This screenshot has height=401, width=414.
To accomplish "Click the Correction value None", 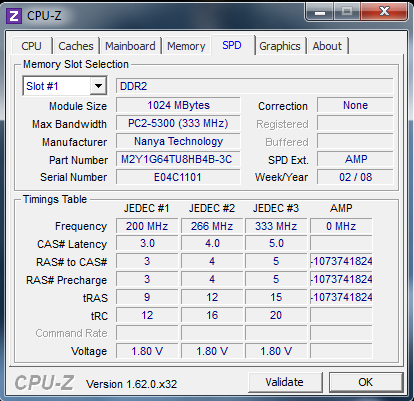I will pos(355,105).
